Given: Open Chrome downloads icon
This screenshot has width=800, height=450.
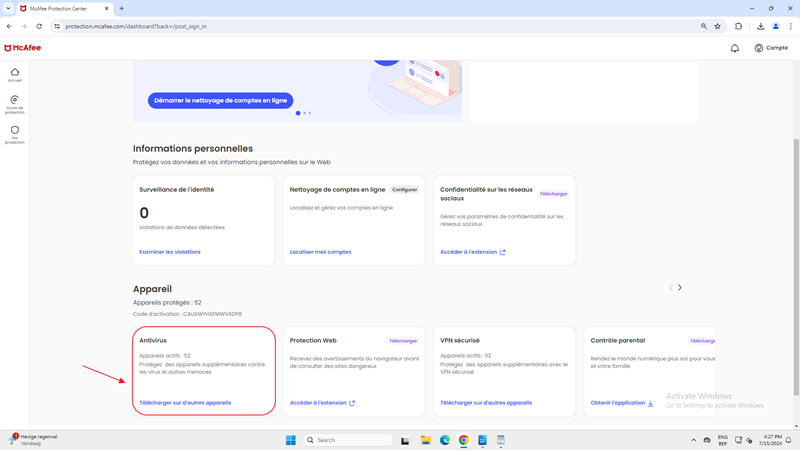Looking at the screenshot, I should [760, 26].
